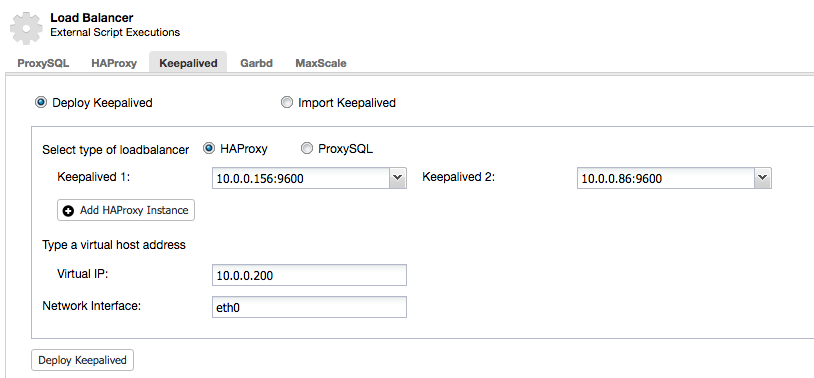This screenshot has height=378, width=814.
Task: Select the Keepalived tab
Action: click(188, 63)
